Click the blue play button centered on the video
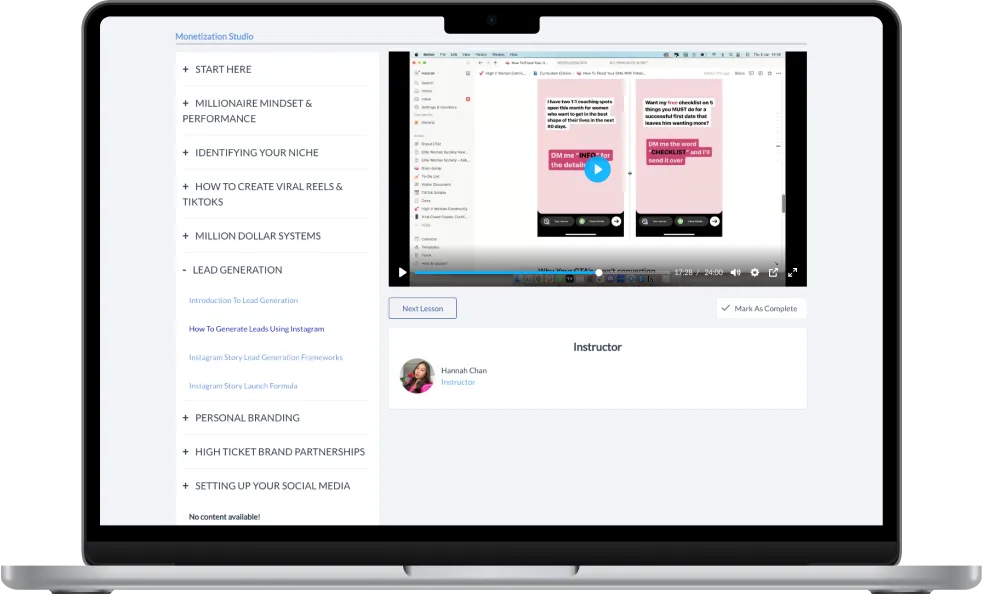 tap(597, 169)
